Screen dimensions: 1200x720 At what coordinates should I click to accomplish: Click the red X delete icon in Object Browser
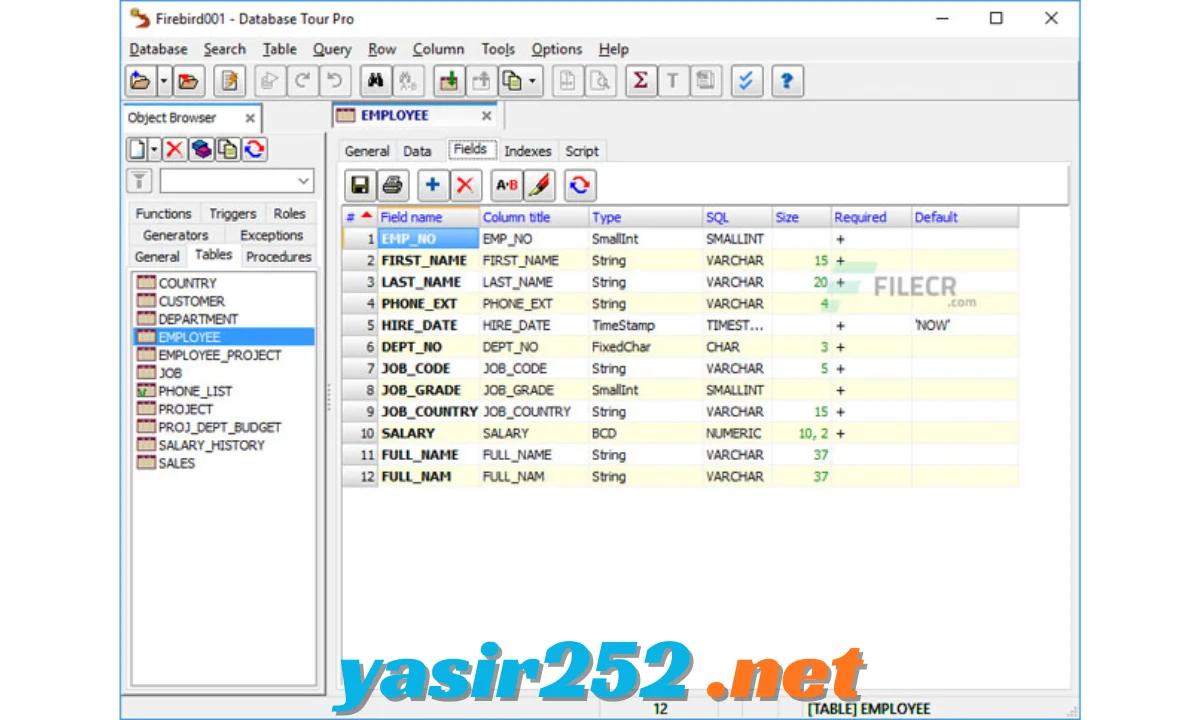[175, 149]
